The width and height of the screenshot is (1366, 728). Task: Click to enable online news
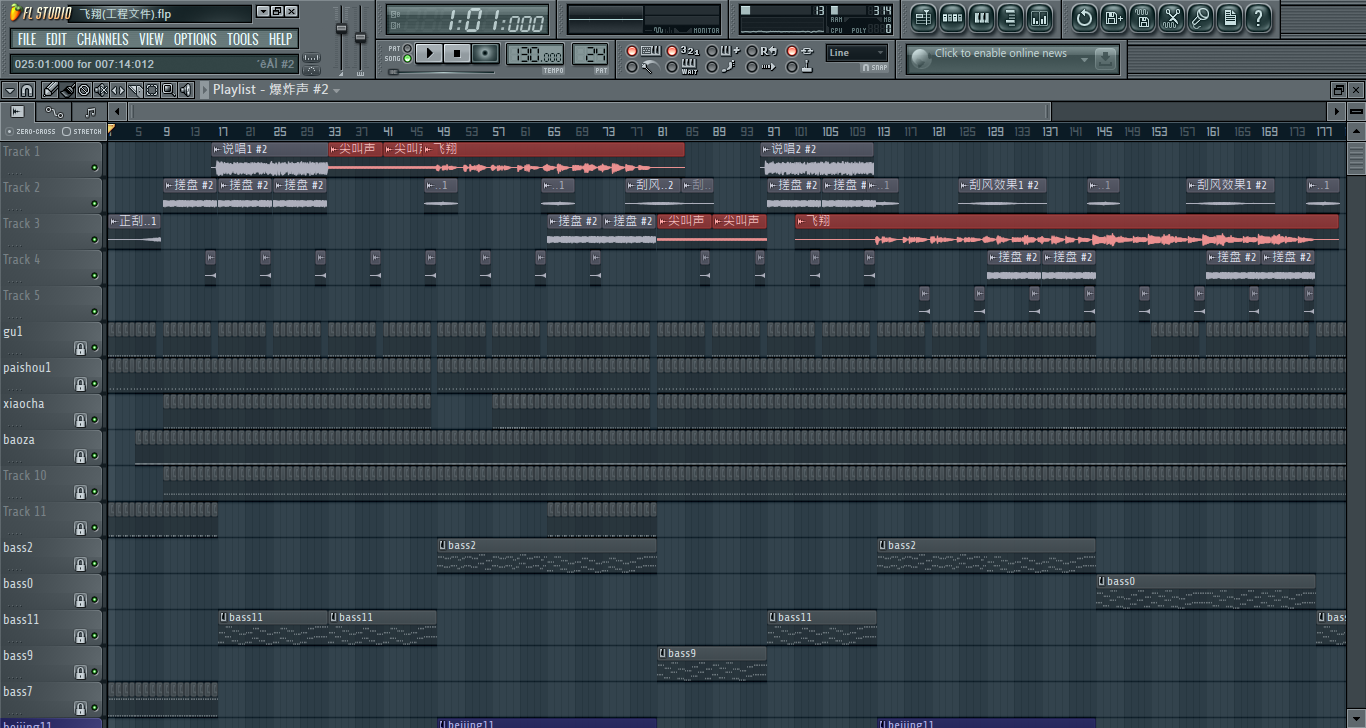[x=1000, y=54]
